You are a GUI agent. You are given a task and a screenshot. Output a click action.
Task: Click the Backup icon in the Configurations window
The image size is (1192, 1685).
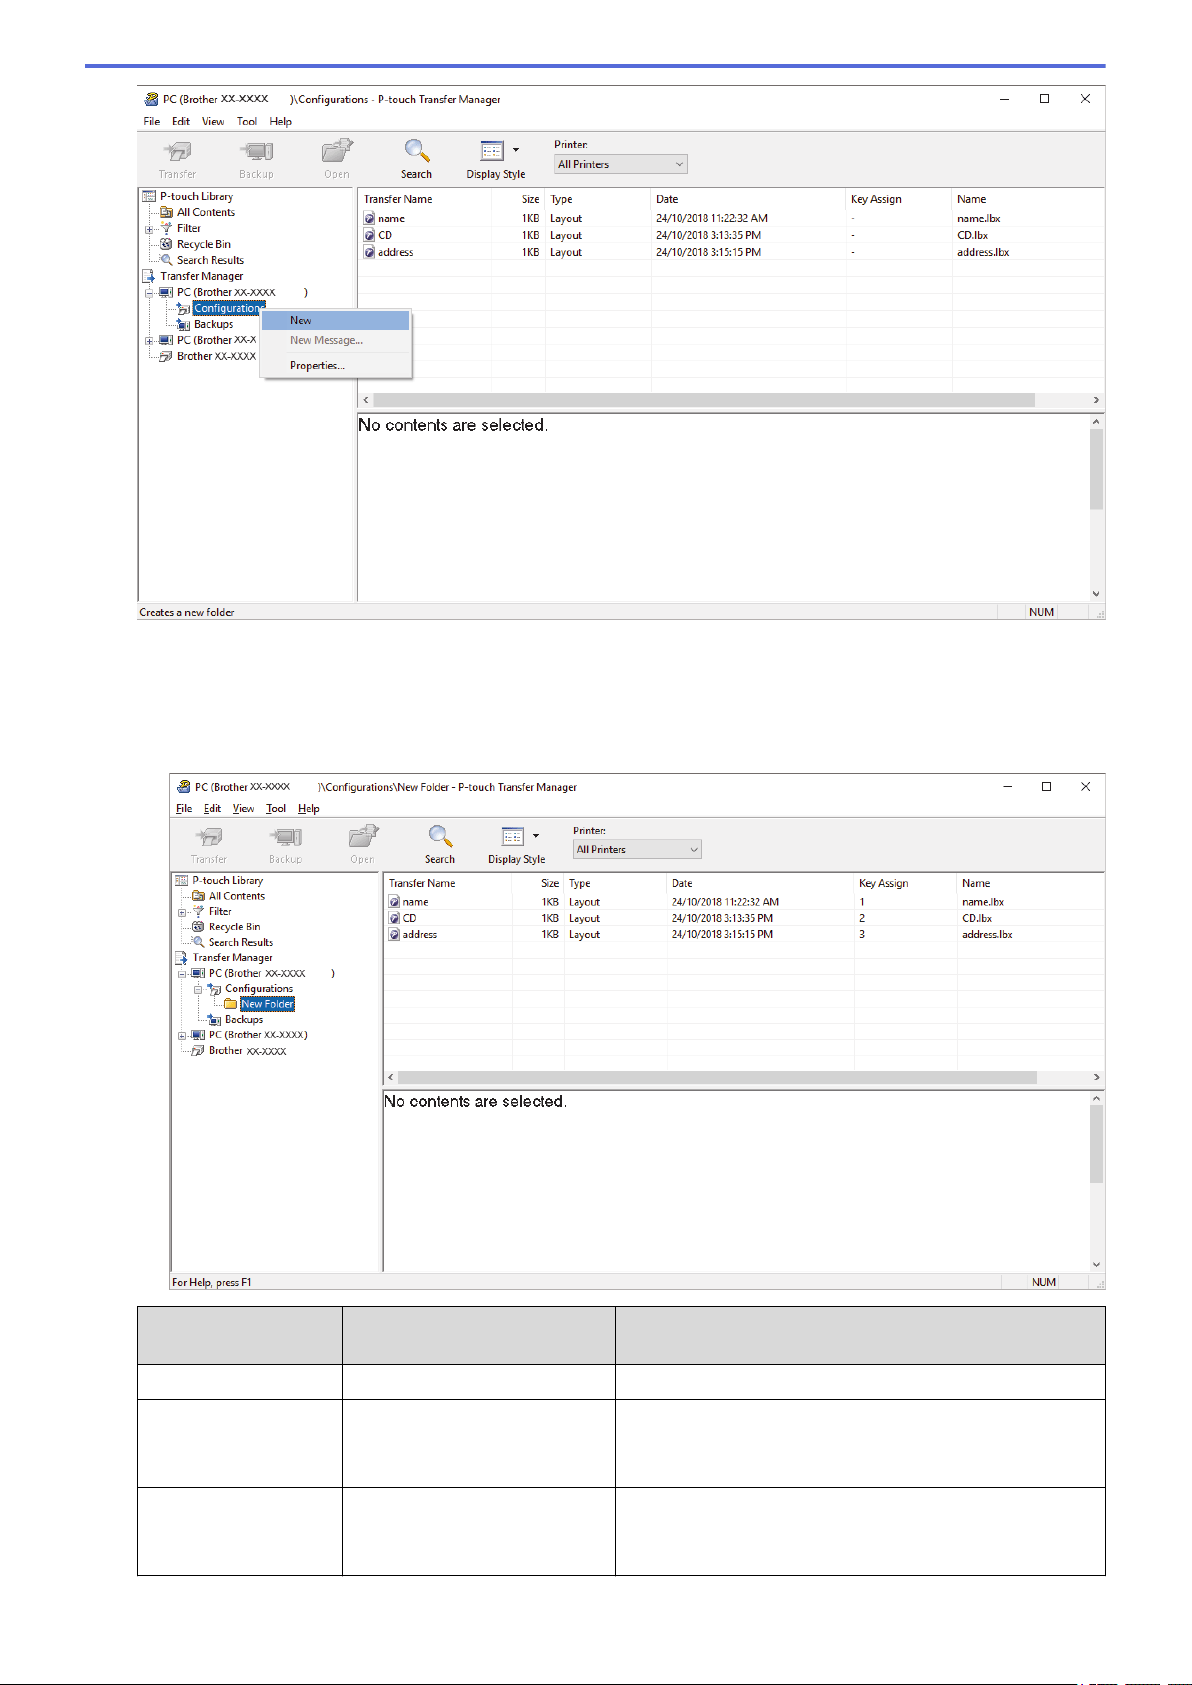click(x=256, y=152)
